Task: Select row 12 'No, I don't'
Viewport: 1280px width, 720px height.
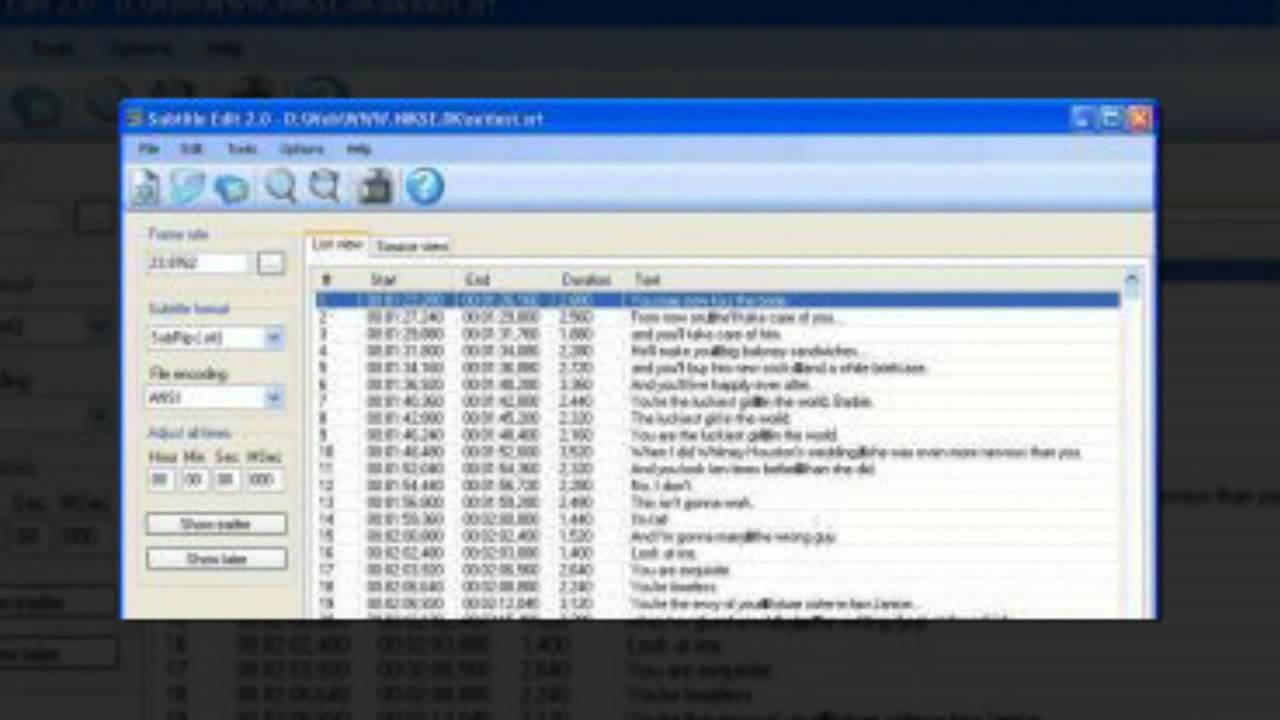Action: coord(717,485)
